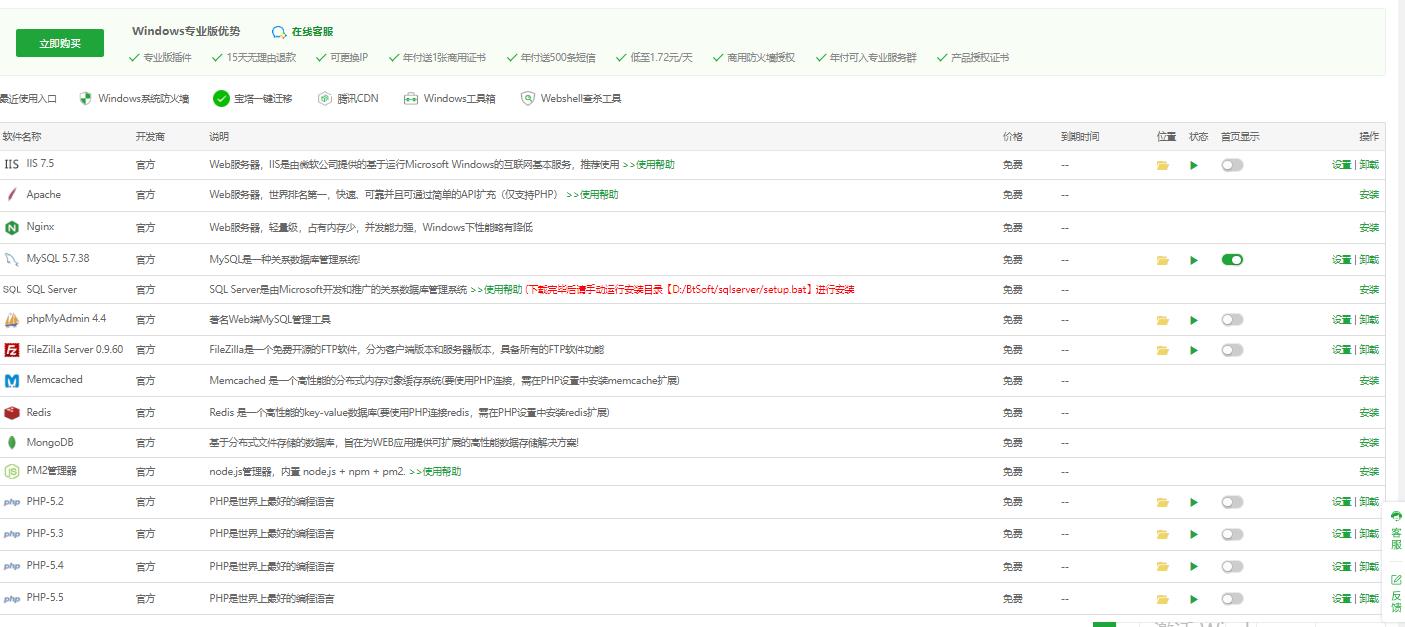Image resolution: width=1405 pixels, height=627 pixels.
Task: Click PHP-5.3 status play icon
Action: [x=1194, y=535]
